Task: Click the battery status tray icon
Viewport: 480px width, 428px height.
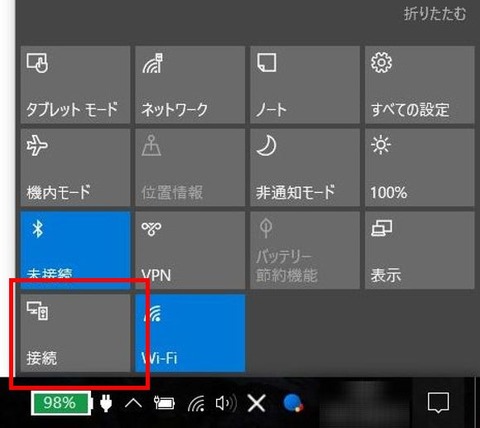Action: 164,403
